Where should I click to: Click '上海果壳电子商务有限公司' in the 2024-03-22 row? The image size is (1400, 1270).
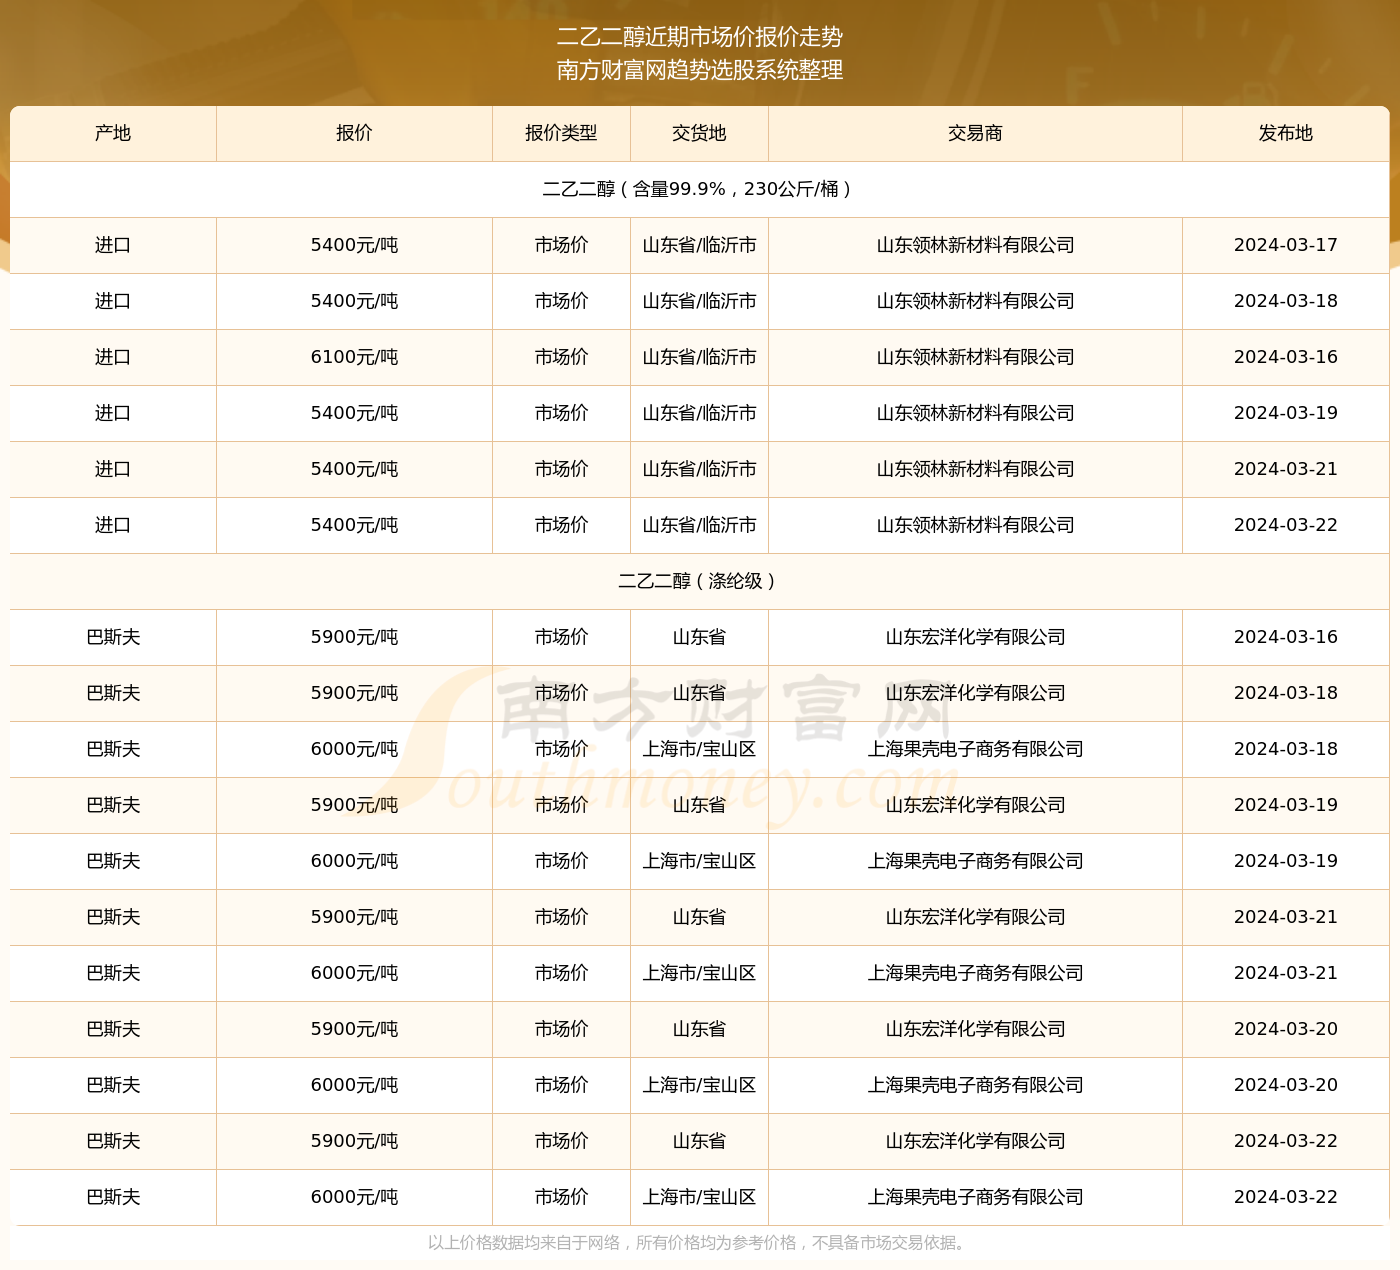click(975, 1197)
